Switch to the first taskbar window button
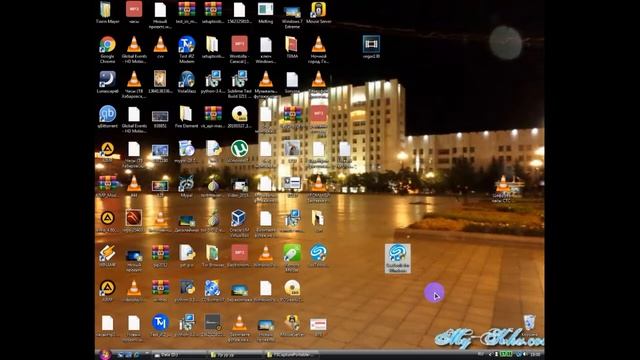 [x=178, y=355]
